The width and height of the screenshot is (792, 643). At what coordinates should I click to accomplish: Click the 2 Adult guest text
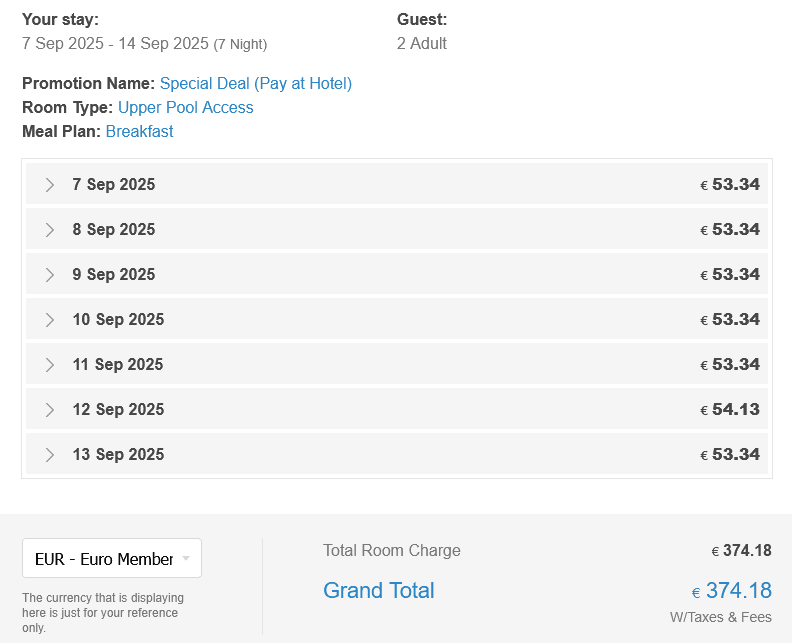point(421,43)
